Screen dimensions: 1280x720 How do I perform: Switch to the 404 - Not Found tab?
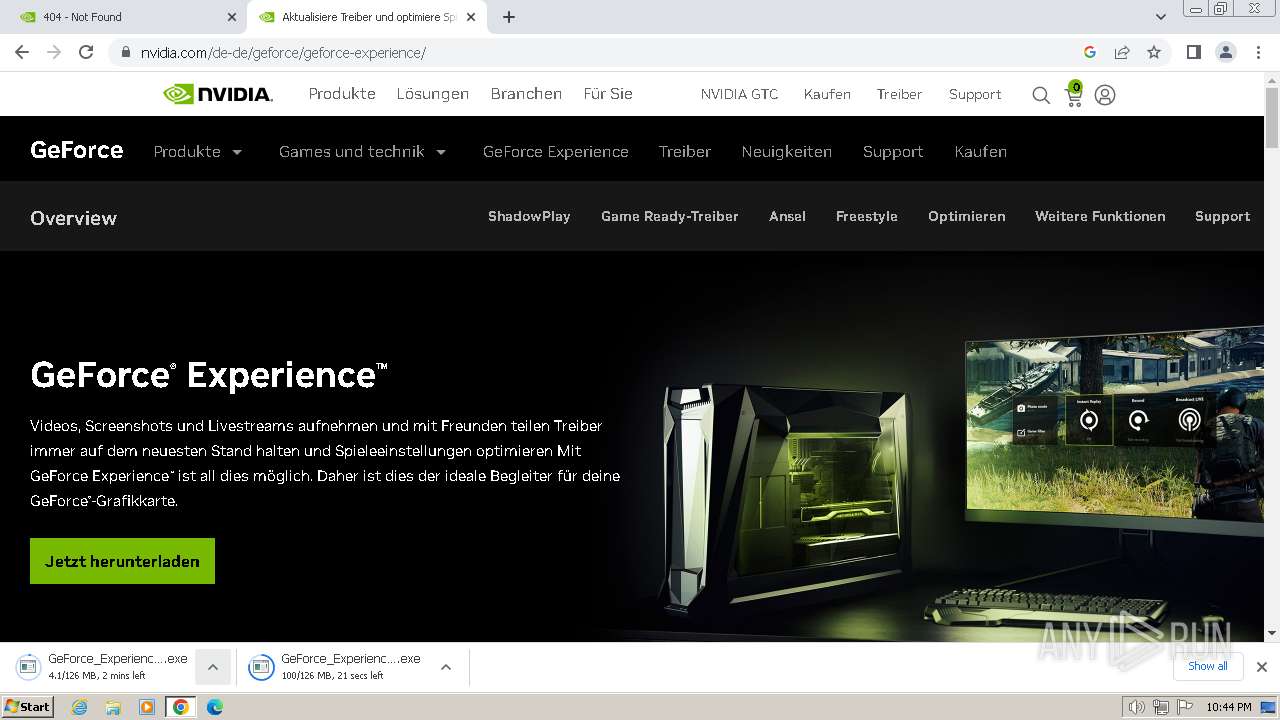click(122, 17)
